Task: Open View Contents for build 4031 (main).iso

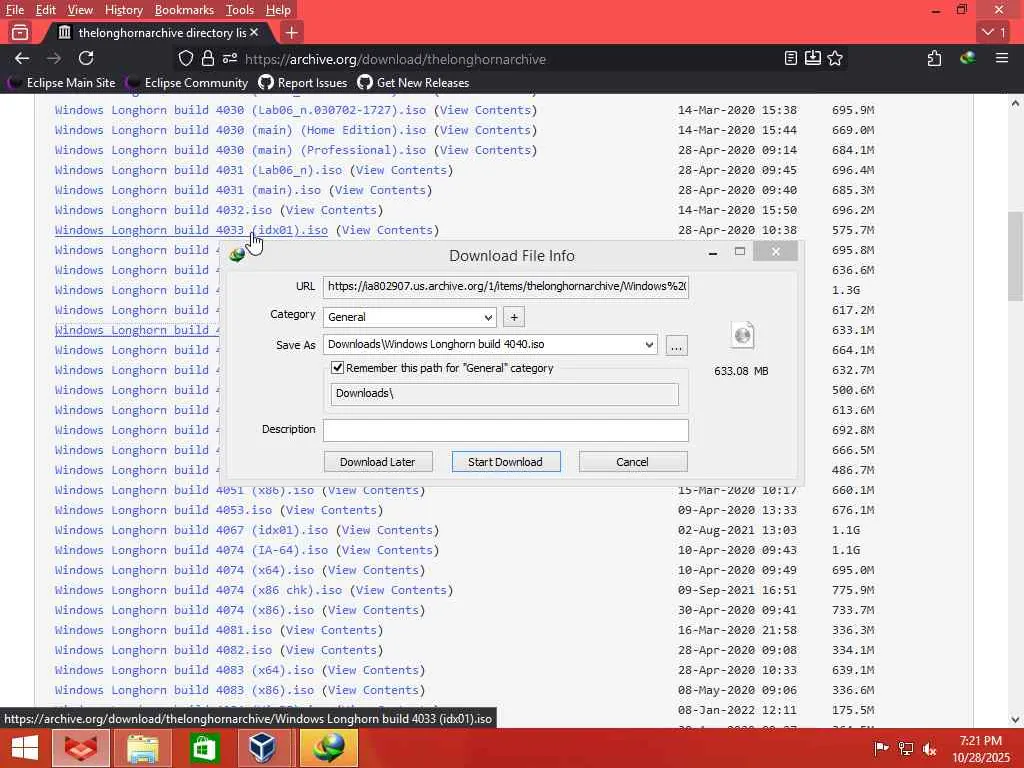Action: tap(380, 190)
